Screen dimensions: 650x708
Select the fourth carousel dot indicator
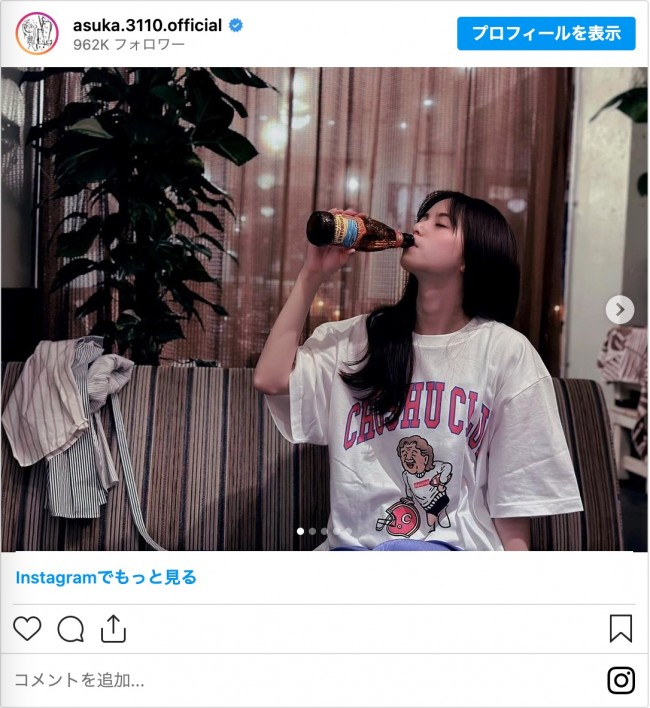336,531
